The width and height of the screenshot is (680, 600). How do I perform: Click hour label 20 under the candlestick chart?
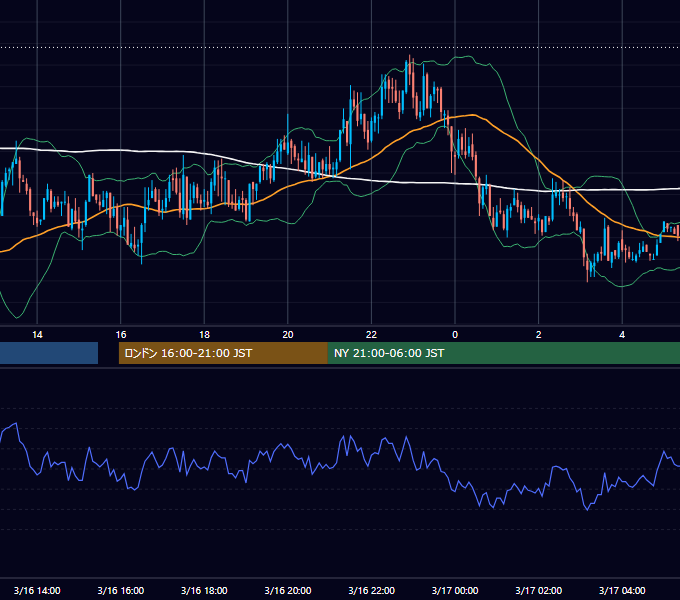[288, 335]
